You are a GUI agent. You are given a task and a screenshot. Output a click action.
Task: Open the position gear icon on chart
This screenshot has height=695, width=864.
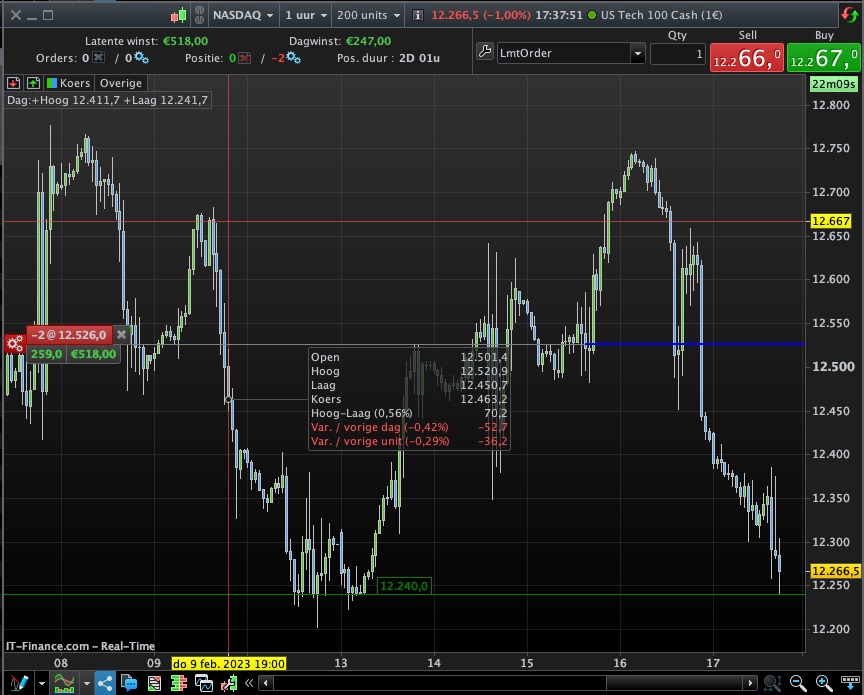pos(15,344)
